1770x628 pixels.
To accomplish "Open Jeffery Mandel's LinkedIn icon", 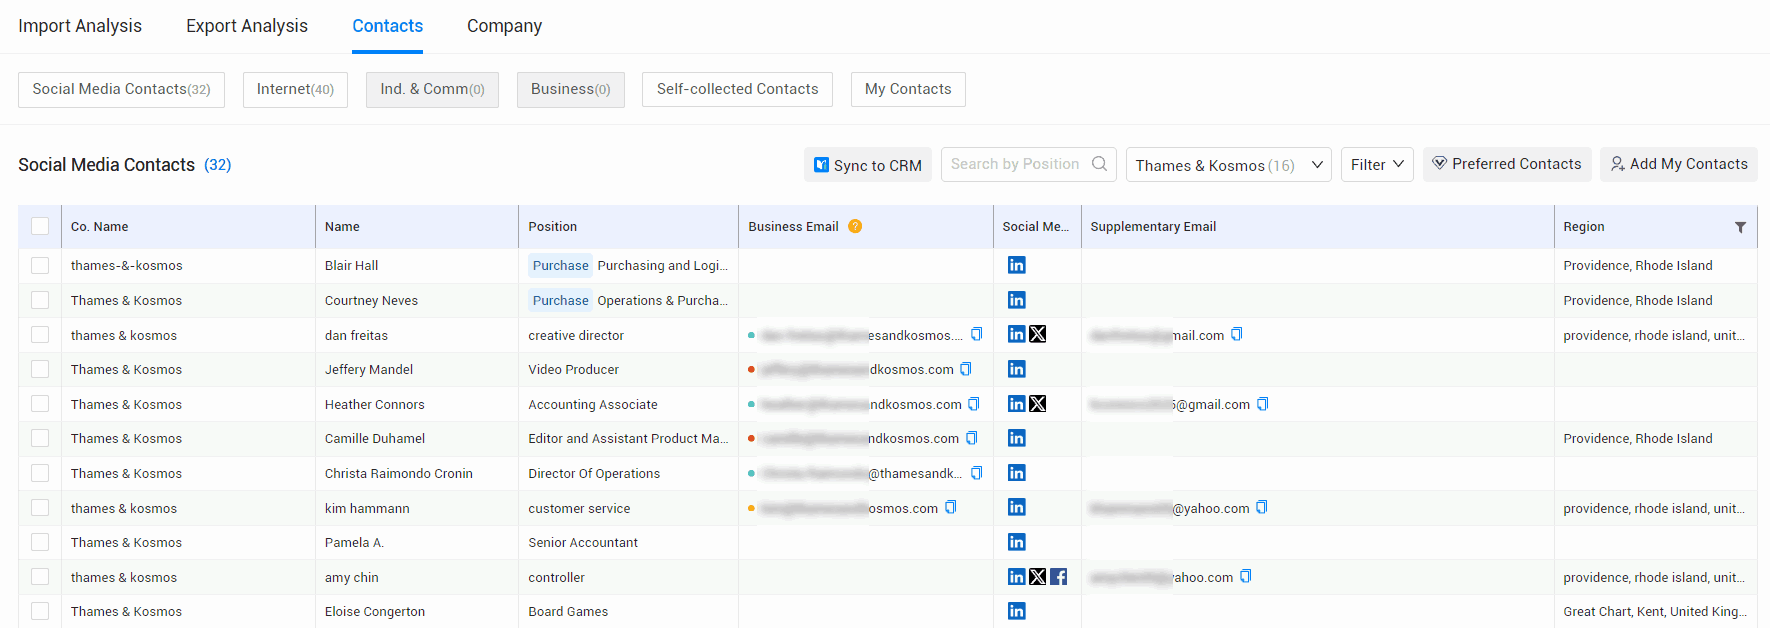I will (x=1016, y=369).
